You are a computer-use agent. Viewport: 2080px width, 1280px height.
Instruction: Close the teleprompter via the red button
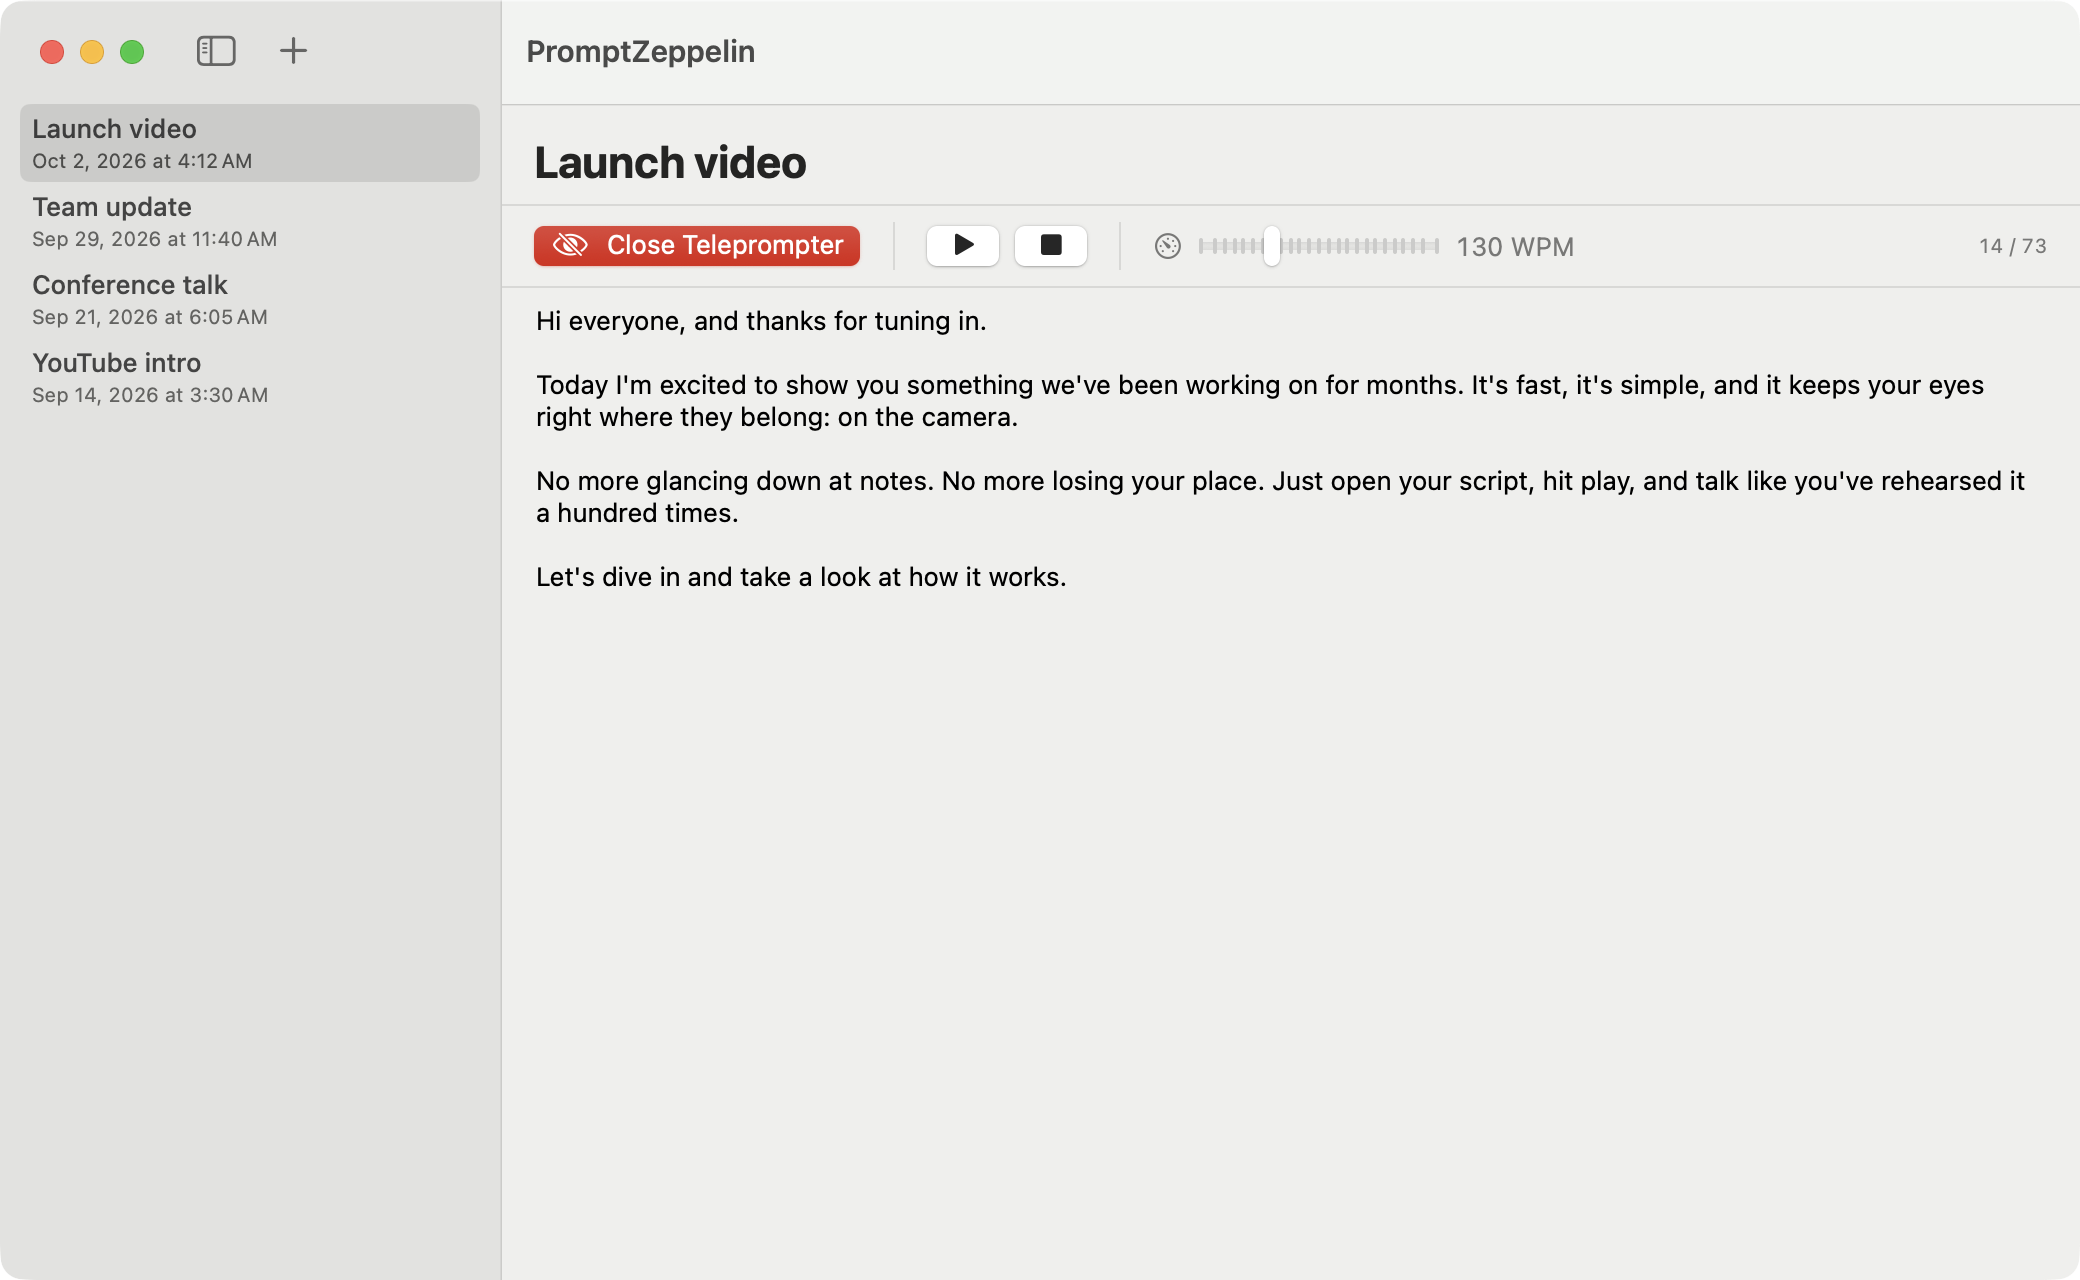(697, 245)
